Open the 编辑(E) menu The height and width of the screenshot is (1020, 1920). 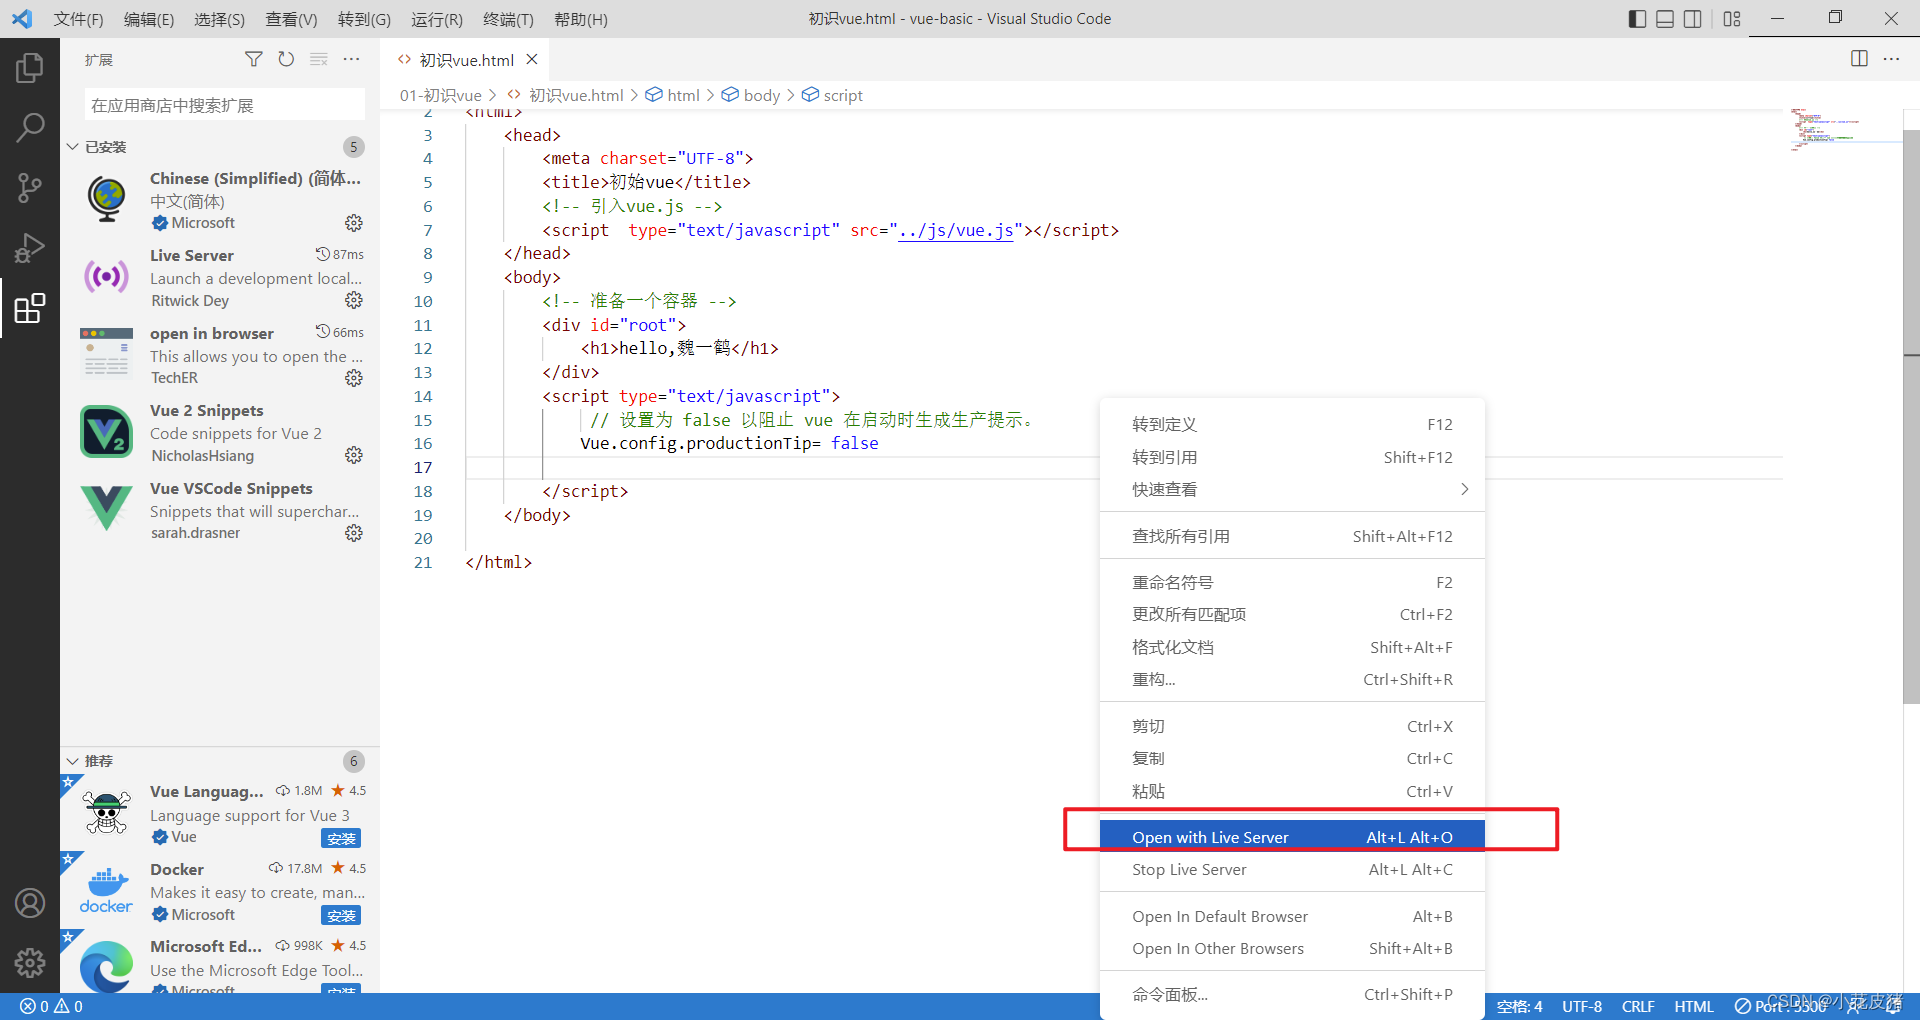coord(149,19)
